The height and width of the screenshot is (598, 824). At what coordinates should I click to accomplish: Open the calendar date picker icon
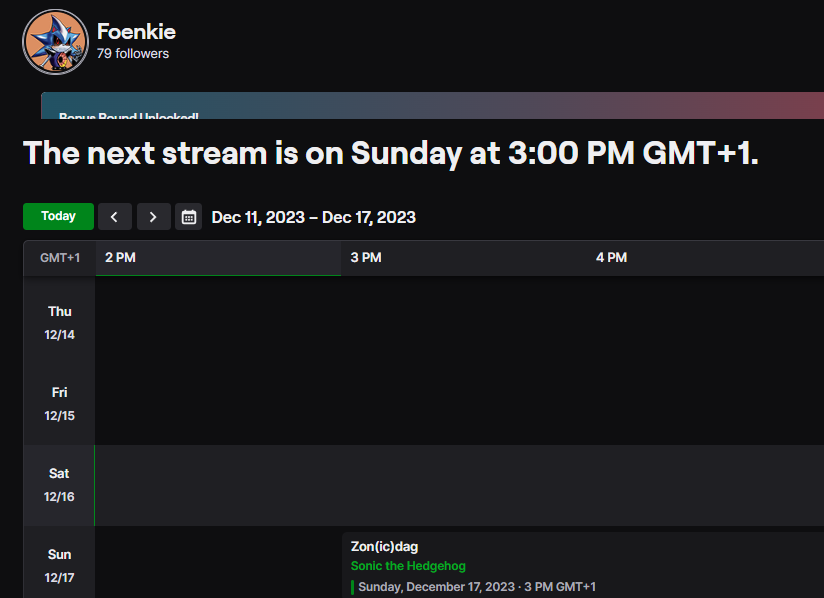[188, 217]
